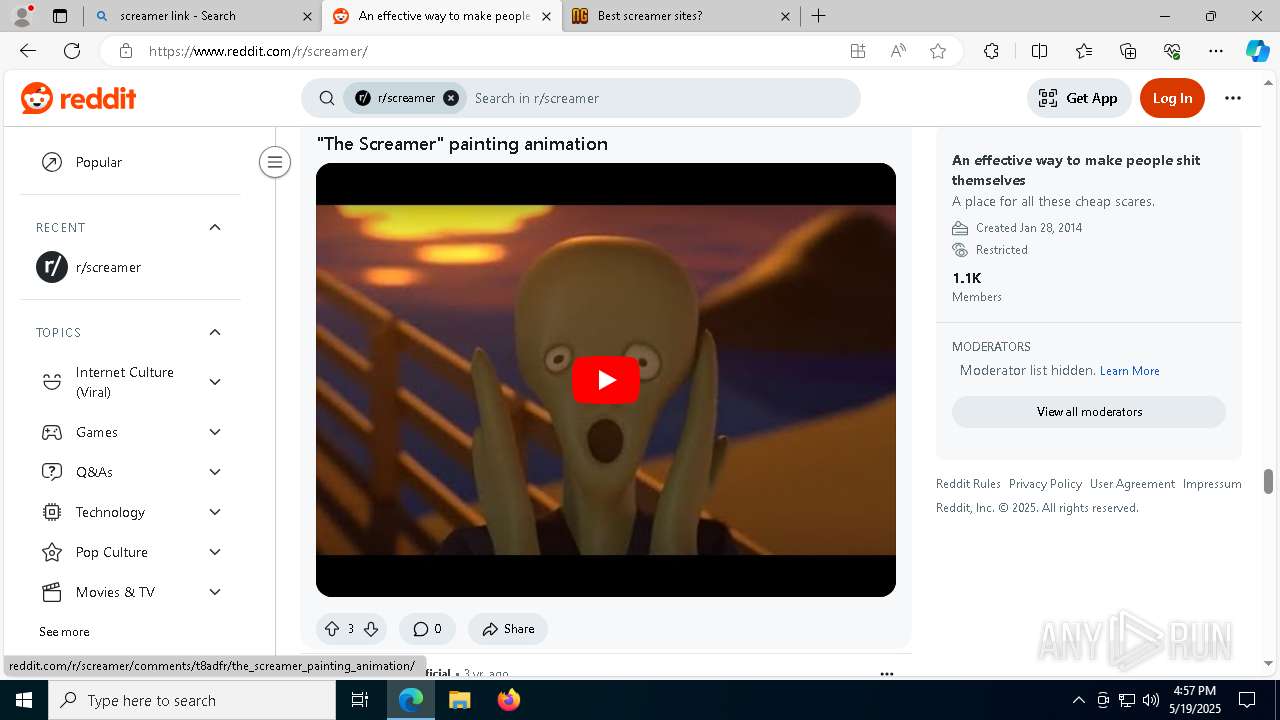
Task: Open Reddit's three-dot more options menu
Action: 1233,98
